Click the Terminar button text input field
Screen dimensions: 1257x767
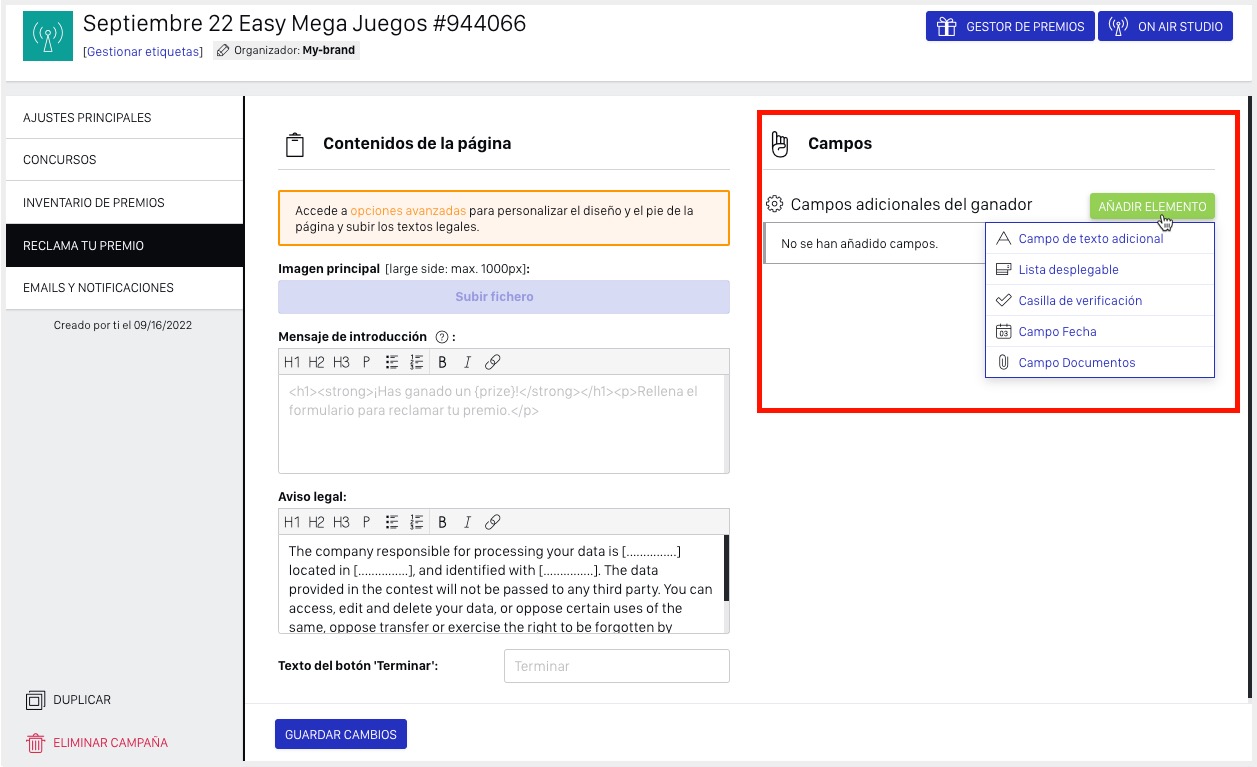(x=616, y=666)
